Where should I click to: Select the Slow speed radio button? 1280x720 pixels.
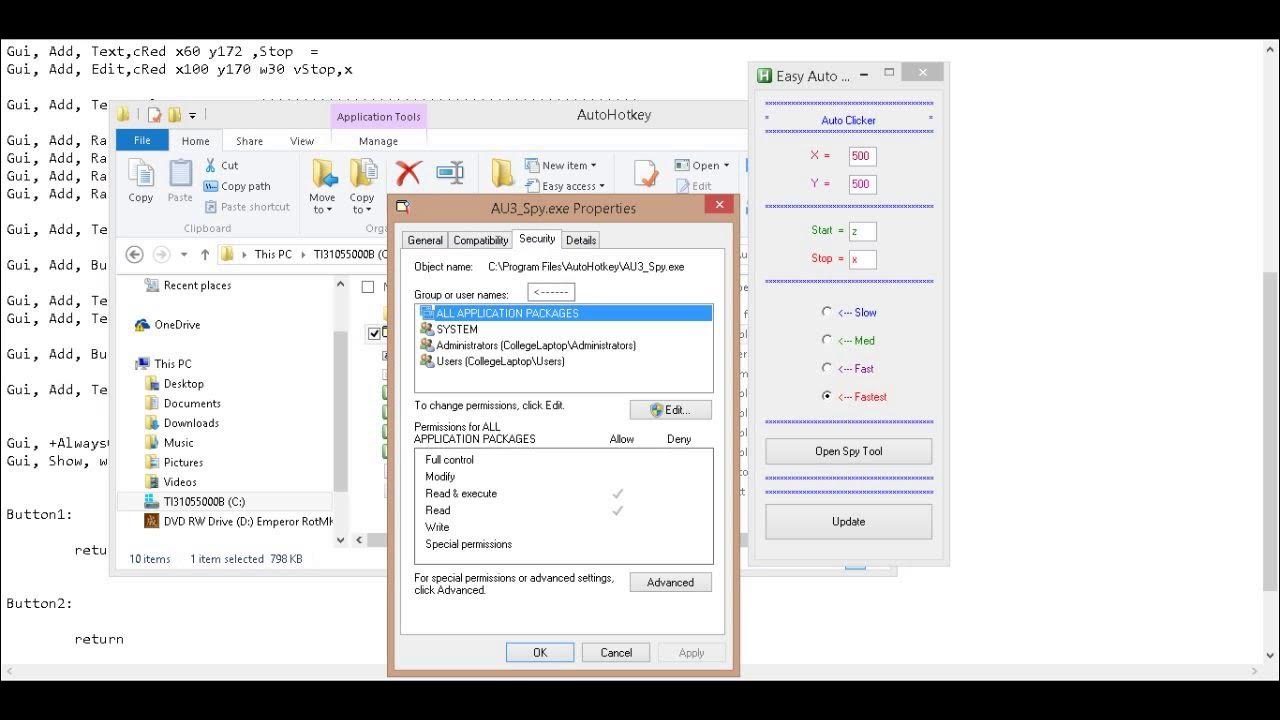826,312
